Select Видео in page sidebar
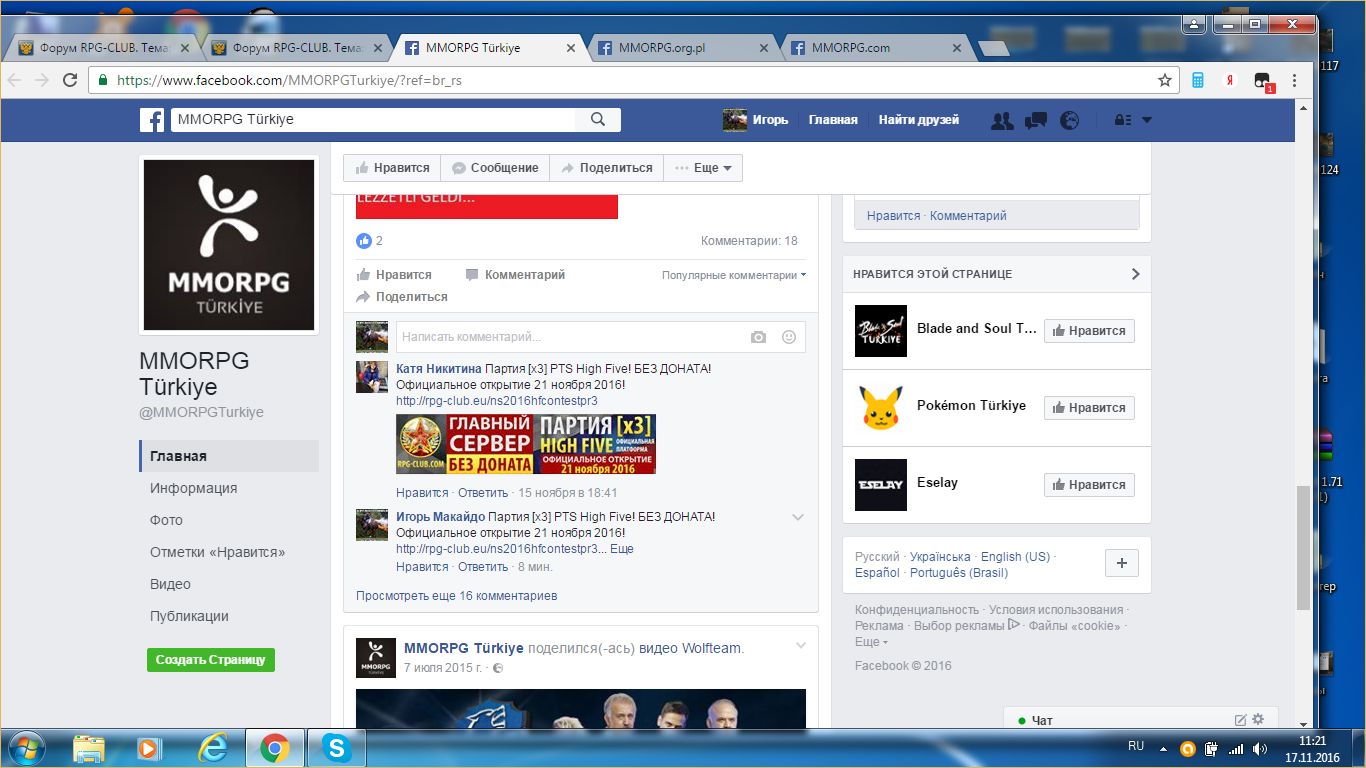Viewport: 1366px width, 768px height. tap(170, 584)
